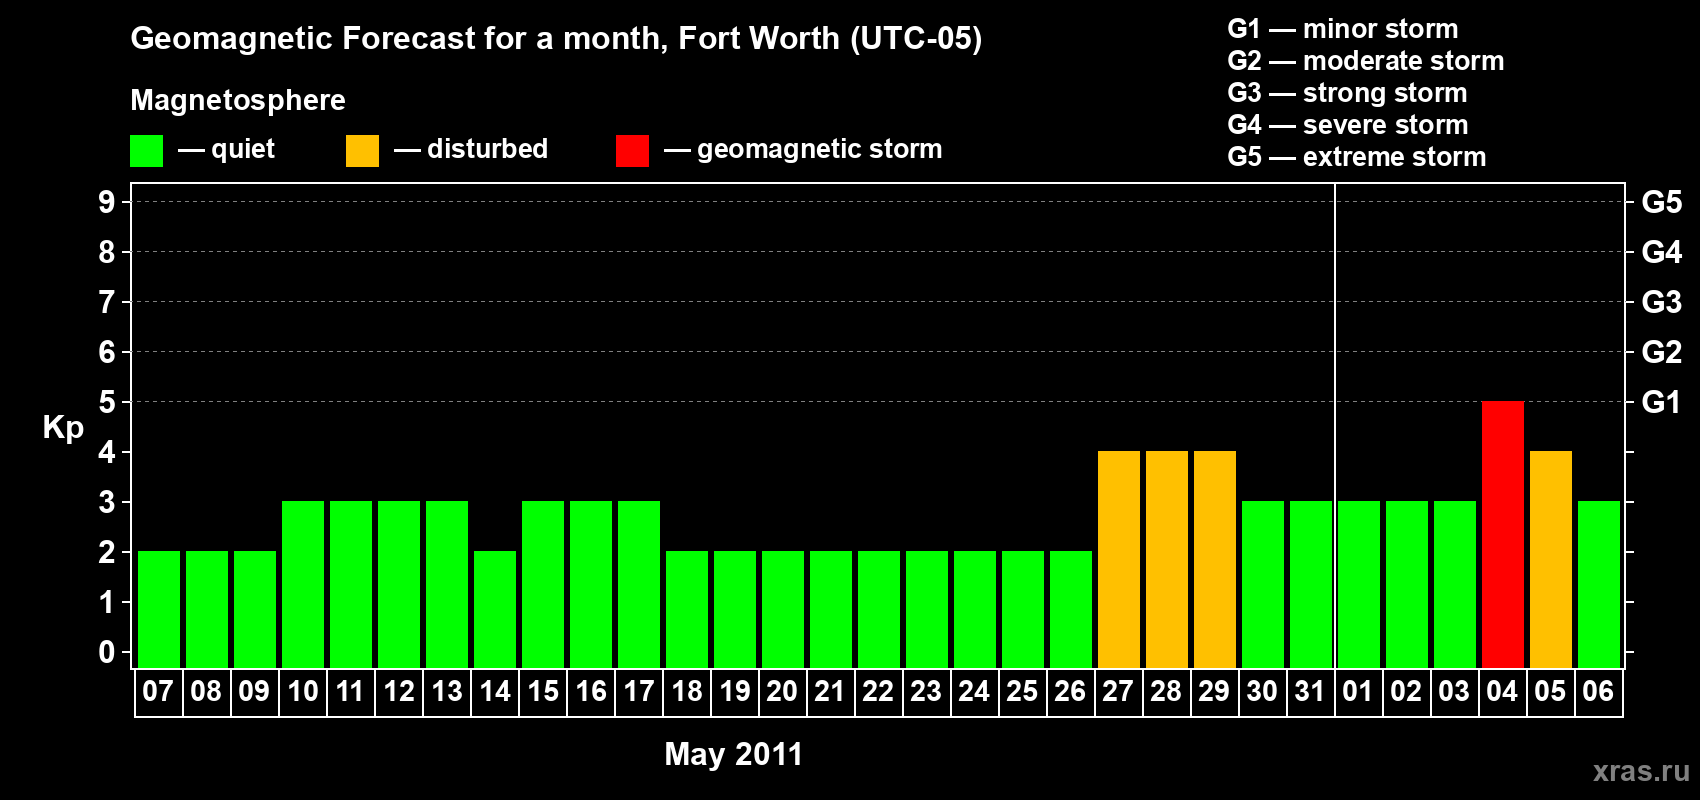Screen dimensions: 1700x800
Task: Select the green bar for day 17
Action: click(638, 584)
